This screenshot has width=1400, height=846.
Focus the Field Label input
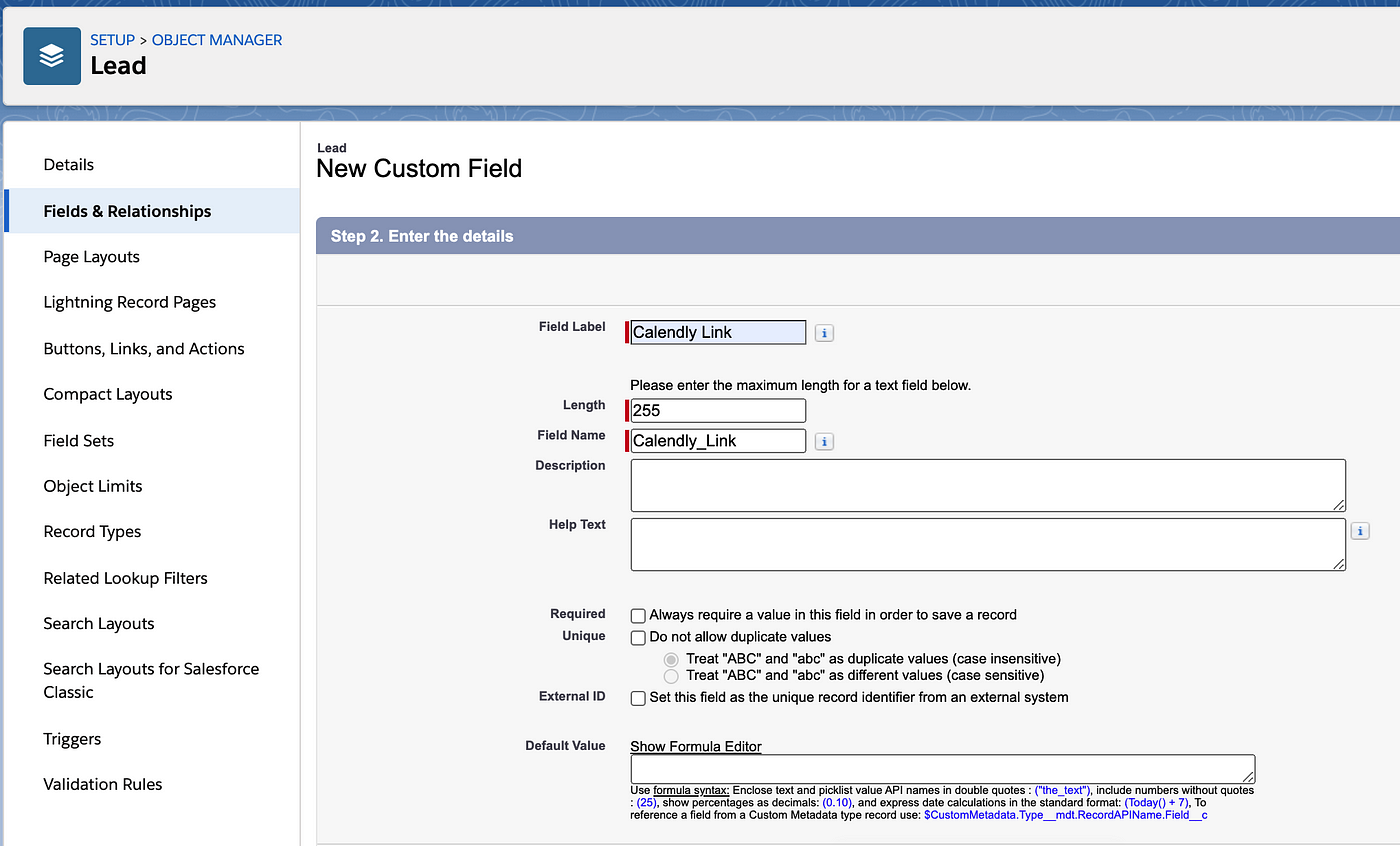pos(718,332)
